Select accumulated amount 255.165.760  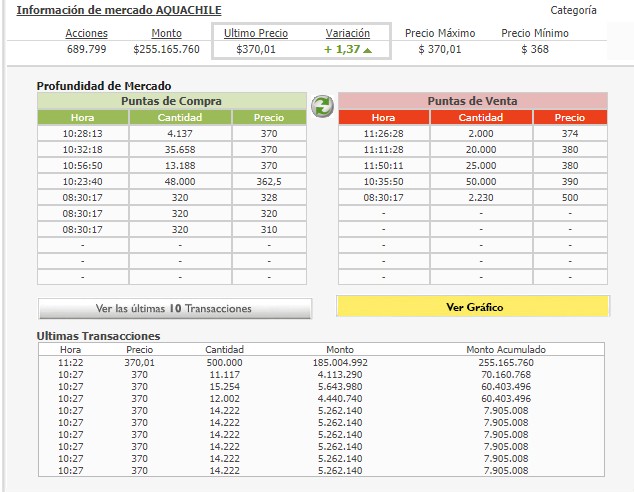[506, 363]
